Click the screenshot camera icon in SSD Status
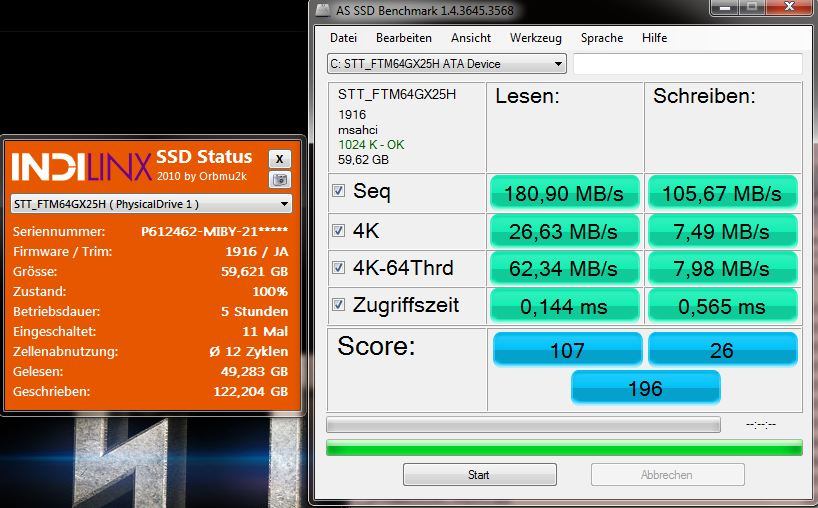 [x=280, y=180]
